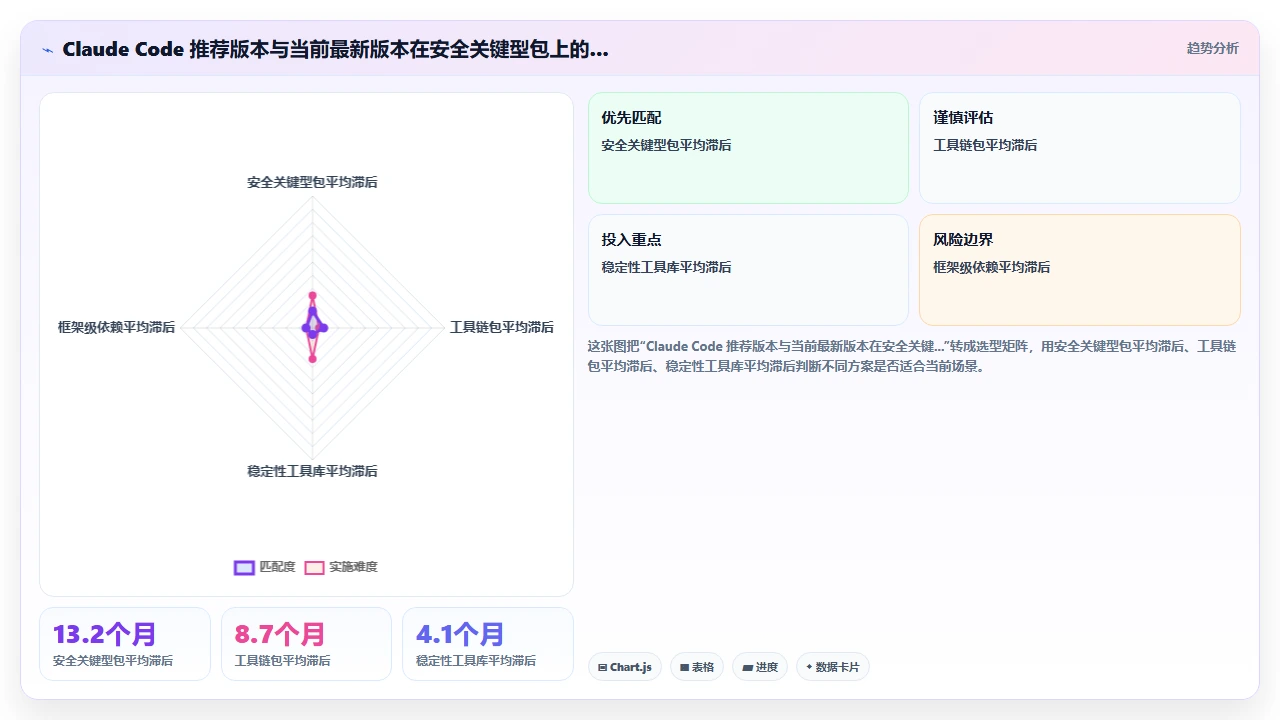Click radar axis label 稳定性工具库平均滞后
This screenshot has height=720, width=1280.
click(x=312, y=471)
